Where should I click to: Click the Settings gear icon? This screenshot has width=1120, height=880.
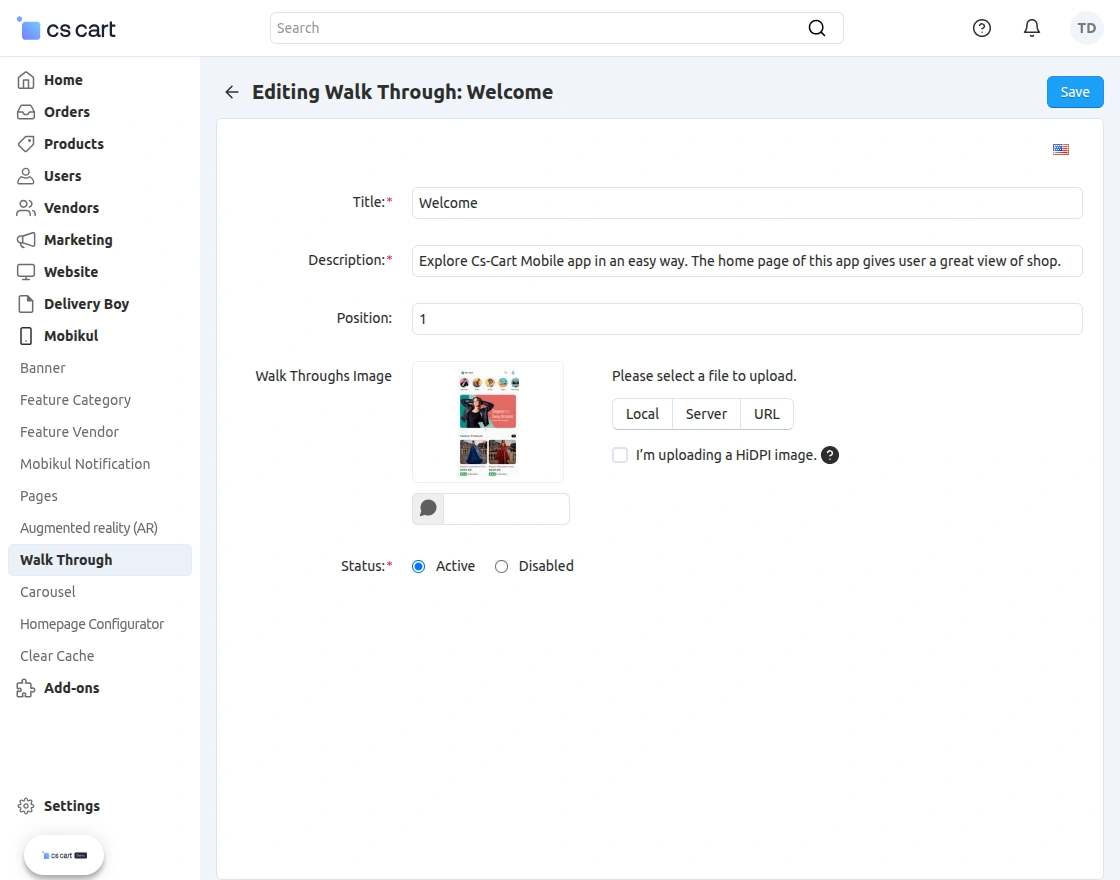(26, 806)
